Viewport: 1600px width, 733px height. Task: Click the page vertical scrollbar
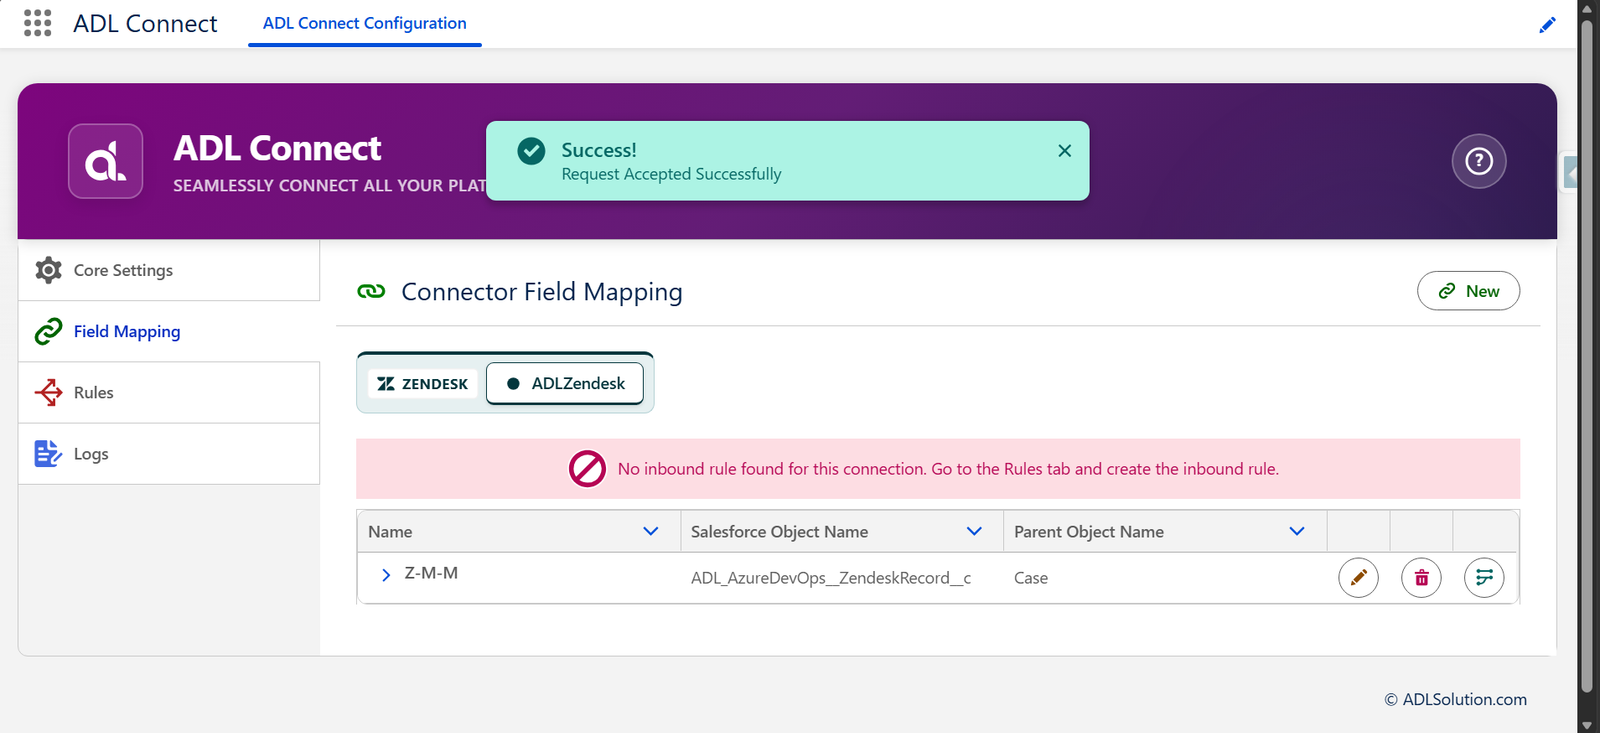[1586, 355]
